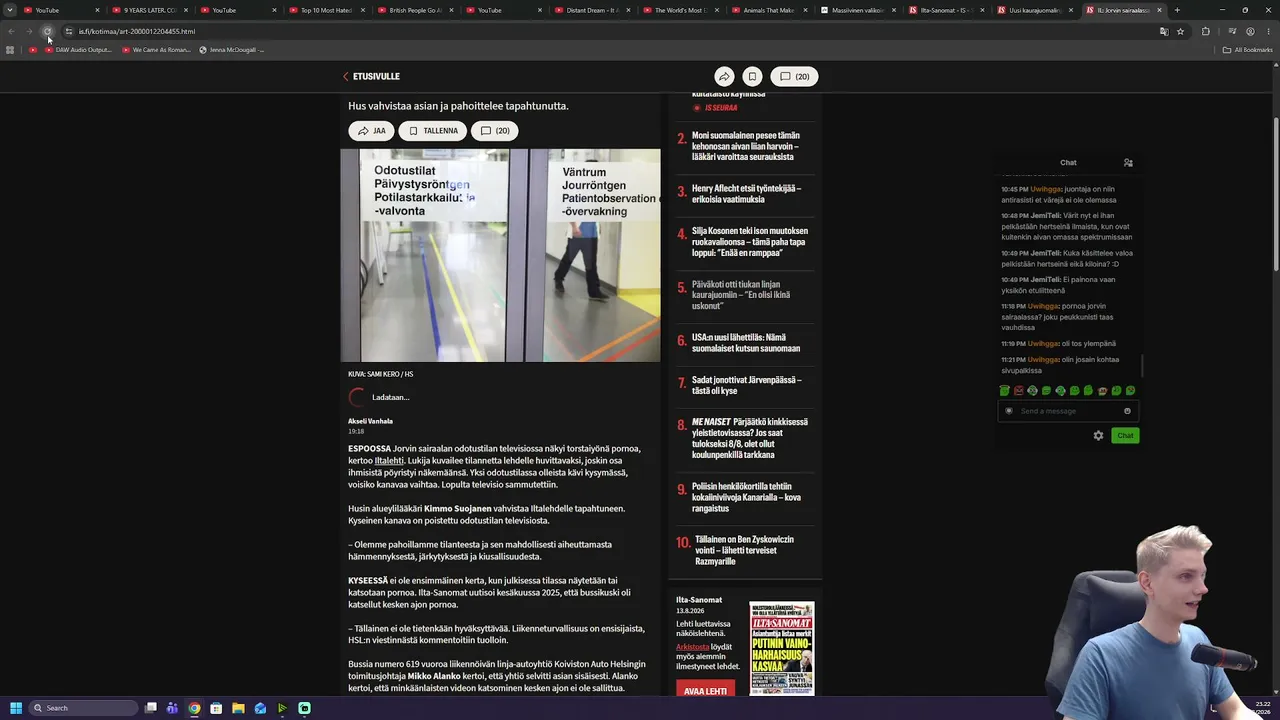
Task: Open the (20) comments button below headline
Action: click(495, 131)
